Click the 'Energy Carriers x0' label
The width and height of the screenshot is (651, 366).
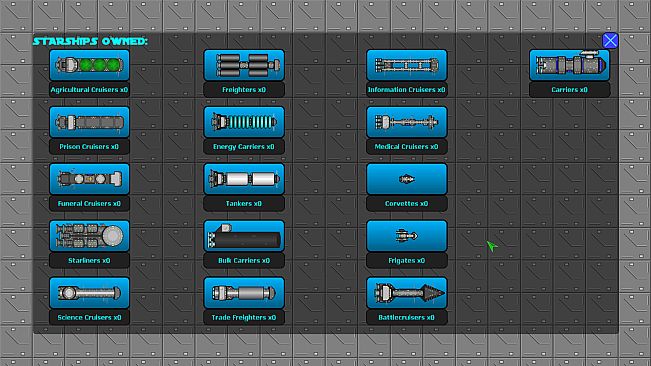(244, 146)
